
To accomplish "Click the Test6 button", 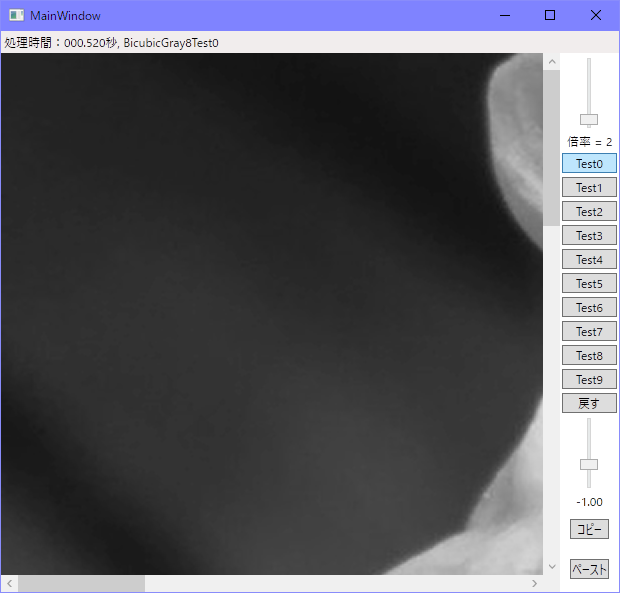I will pyautogui.click(x=589, y=307).
